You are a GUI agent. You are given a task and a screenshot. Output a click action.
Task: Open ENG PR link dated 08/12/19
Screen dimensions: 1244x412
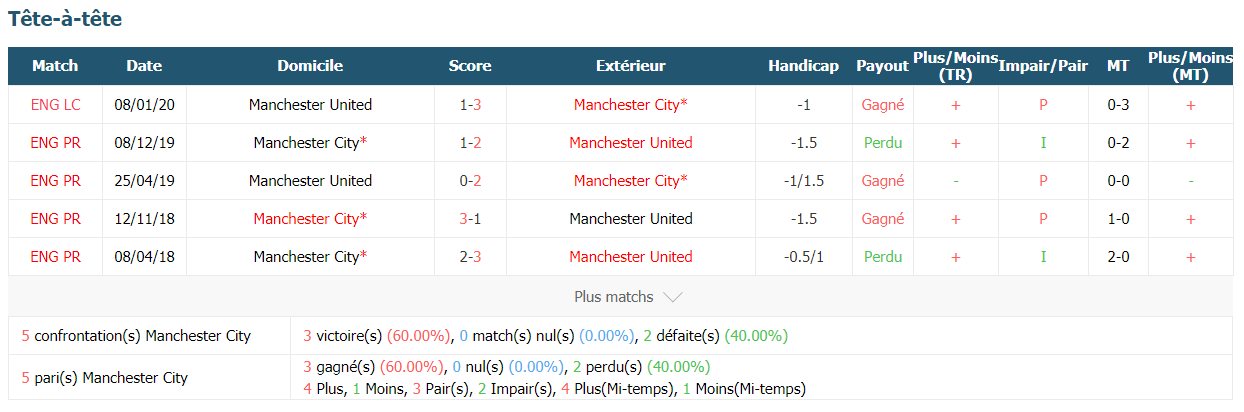click(x=55, y=143)
